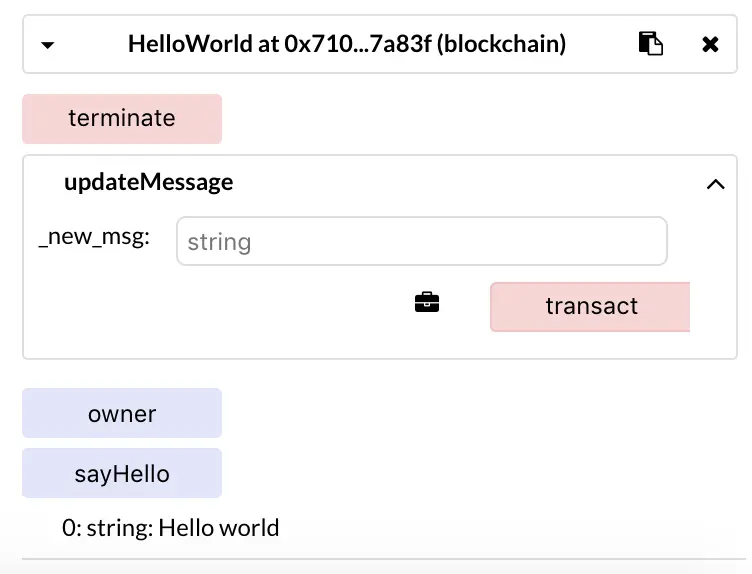Call the sayHello function
The image size is (752, 574).
pos(122,473)
